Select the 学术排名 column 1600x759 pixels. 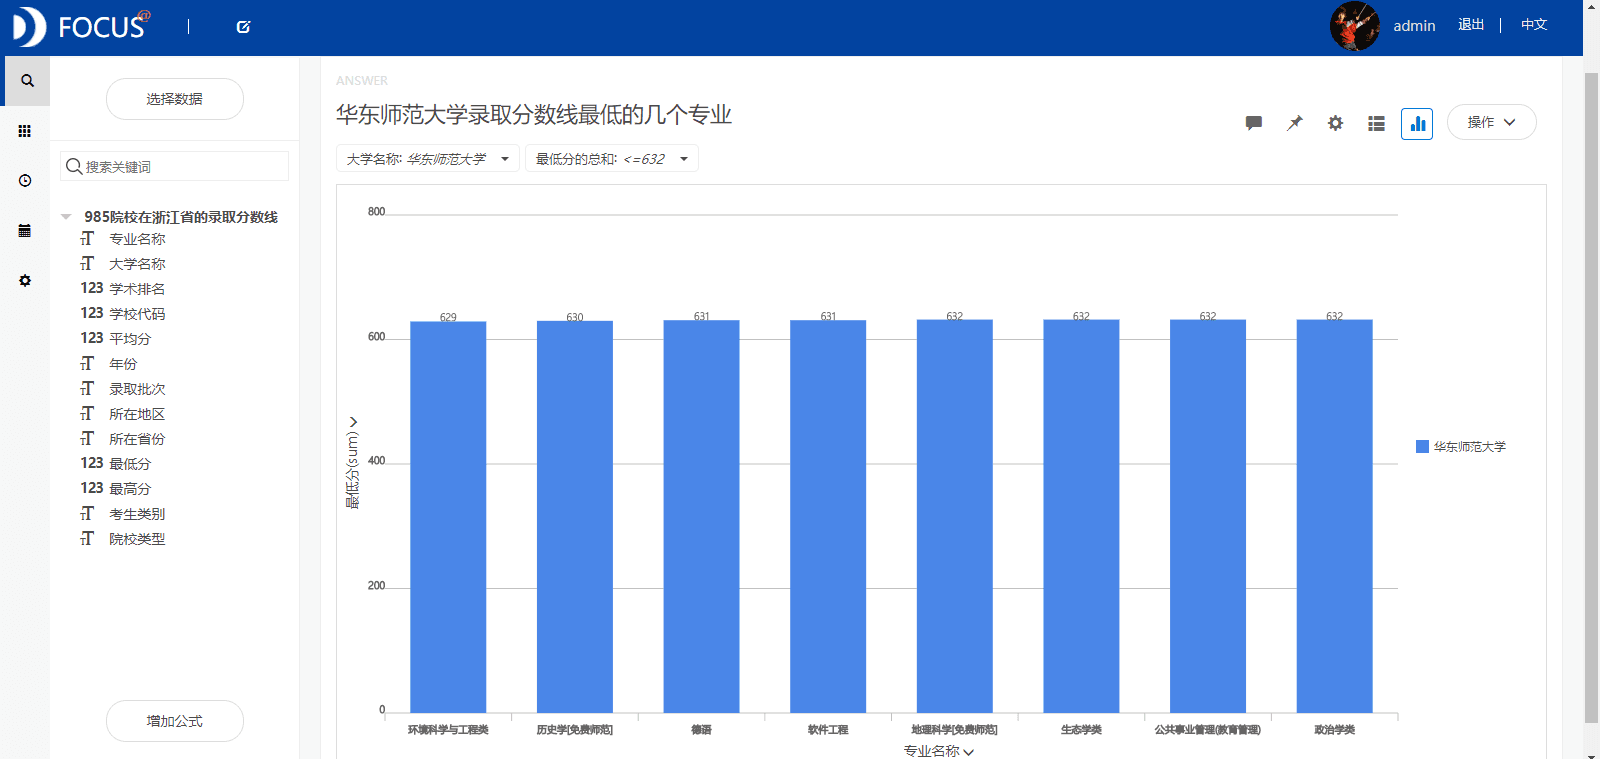[137, 289]
